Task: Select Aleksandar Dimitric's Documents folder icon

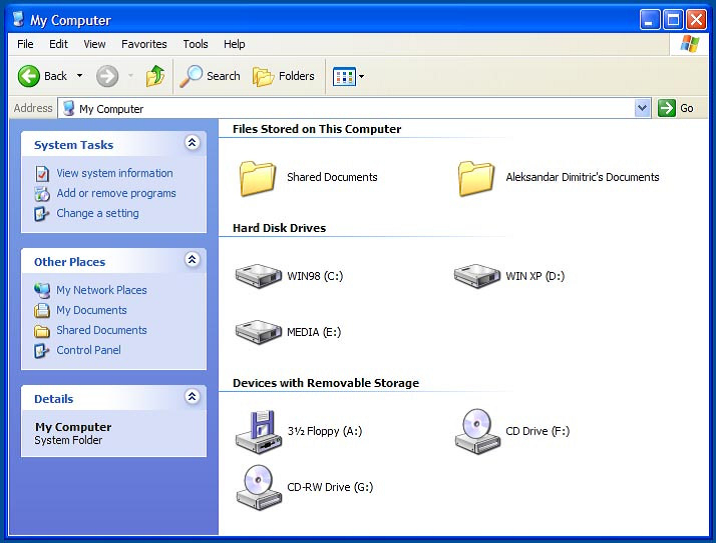Action: (x=476, y=179)
